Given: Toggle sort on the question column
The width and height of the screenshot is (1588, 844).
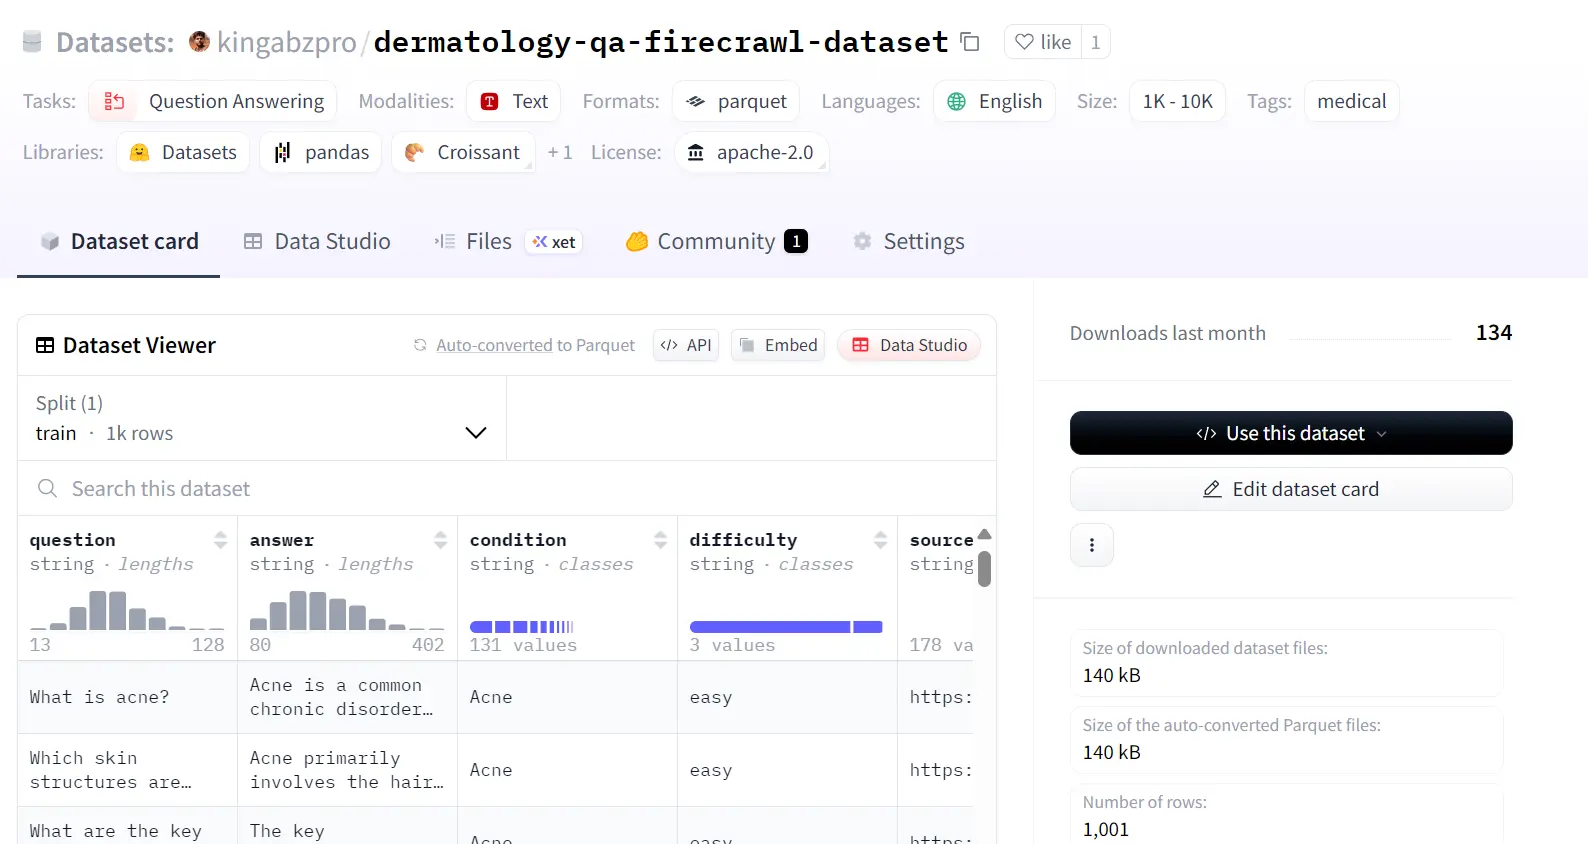Looking at the screenshot, I should click(220, 540).
